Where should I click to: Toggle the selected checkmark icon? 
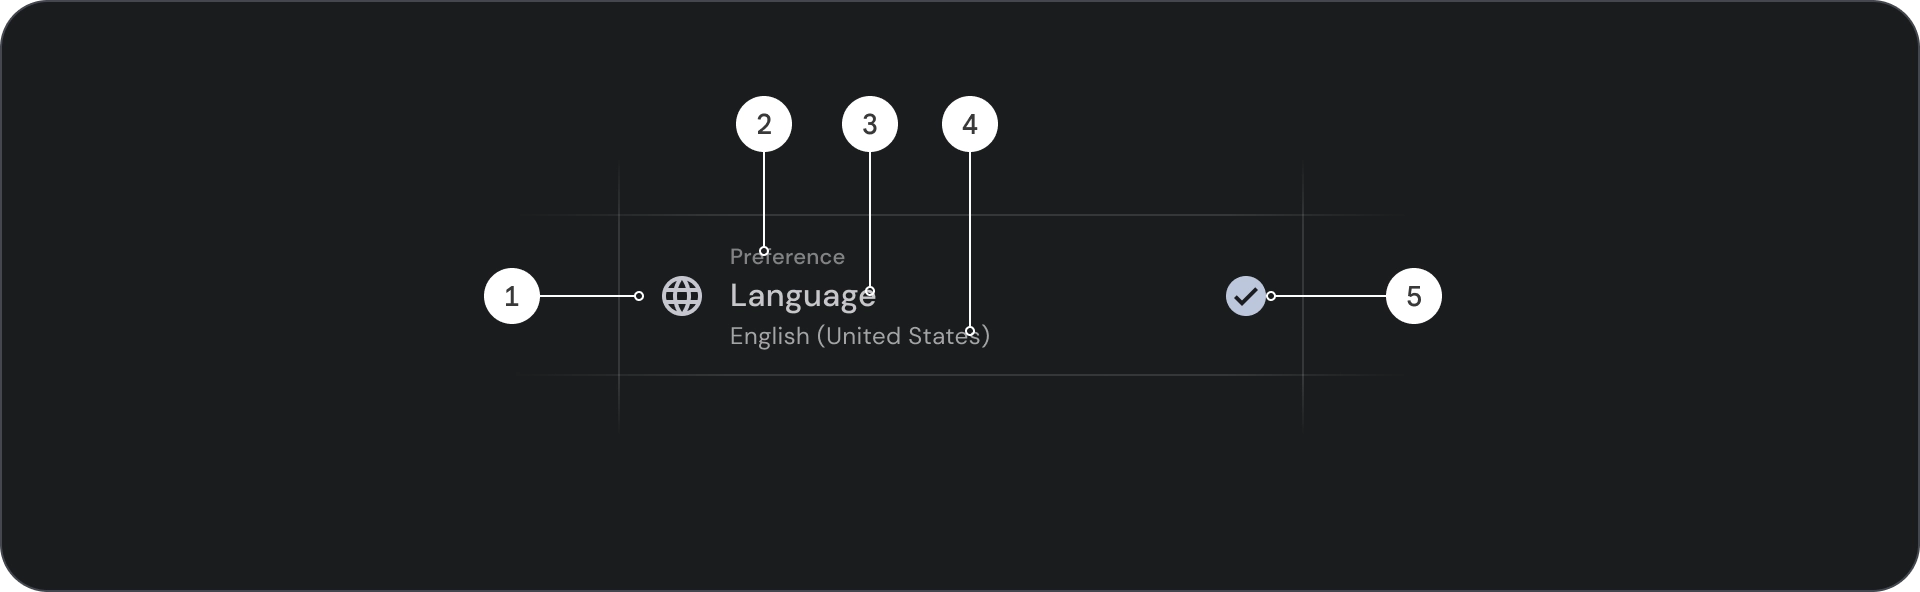coord(1245,296)
